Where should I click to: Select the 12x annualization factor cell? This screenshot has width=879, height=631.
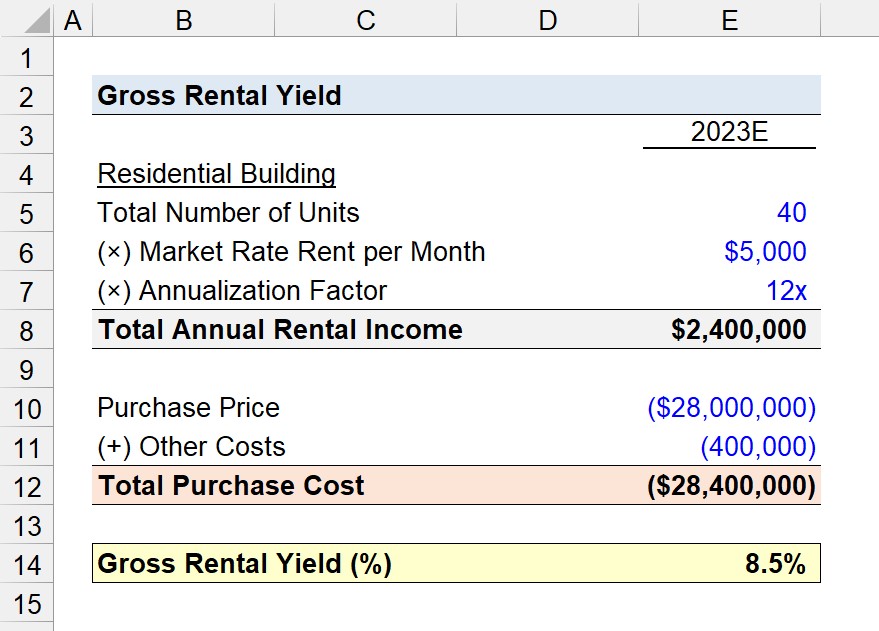pos(729,291)
